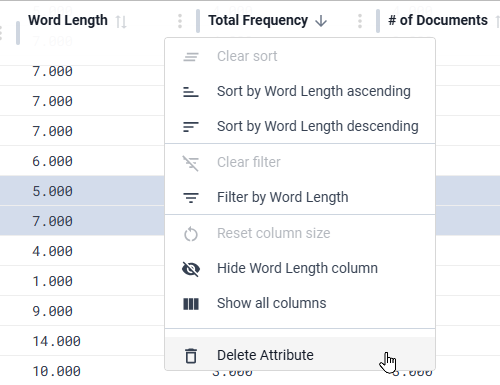
Task: Select Sort by Word Length descending
Action: (300, 126)
